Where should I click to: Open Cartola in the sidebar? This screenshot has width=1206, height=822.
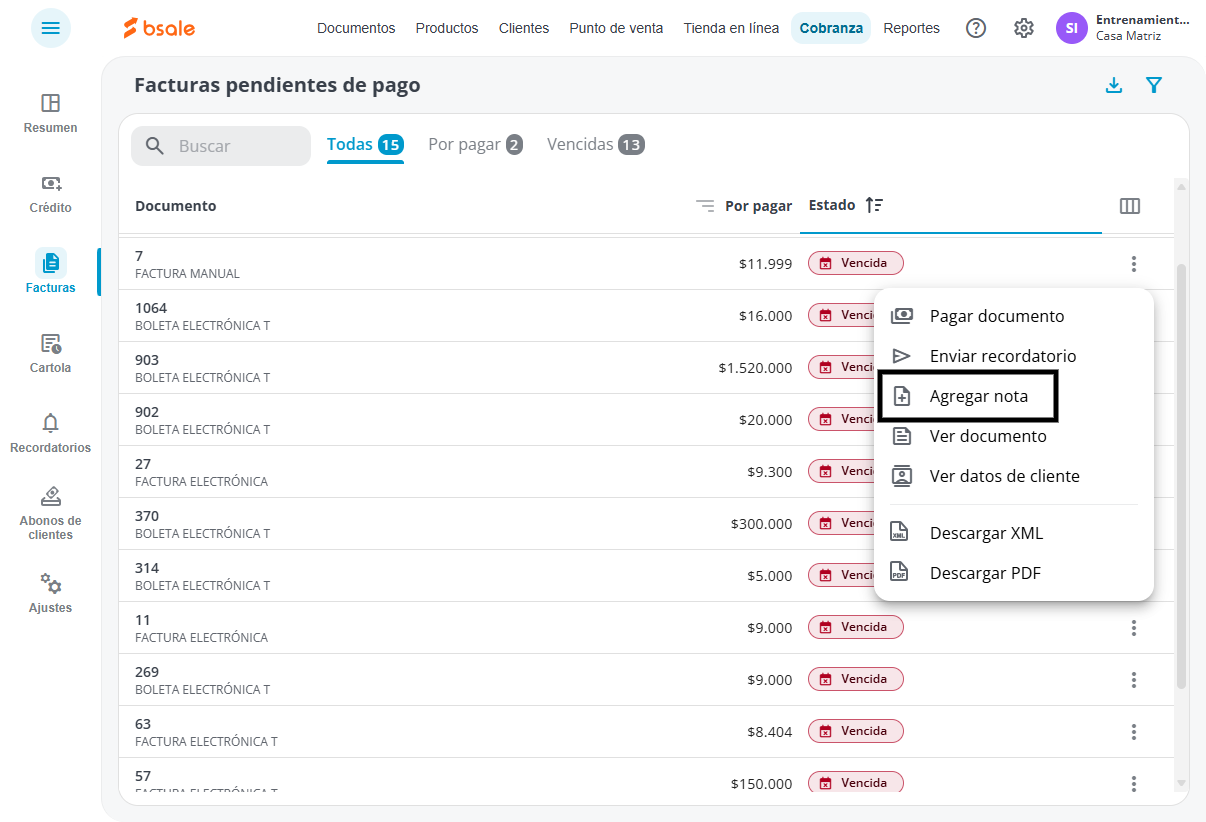[x=51, y=353]
